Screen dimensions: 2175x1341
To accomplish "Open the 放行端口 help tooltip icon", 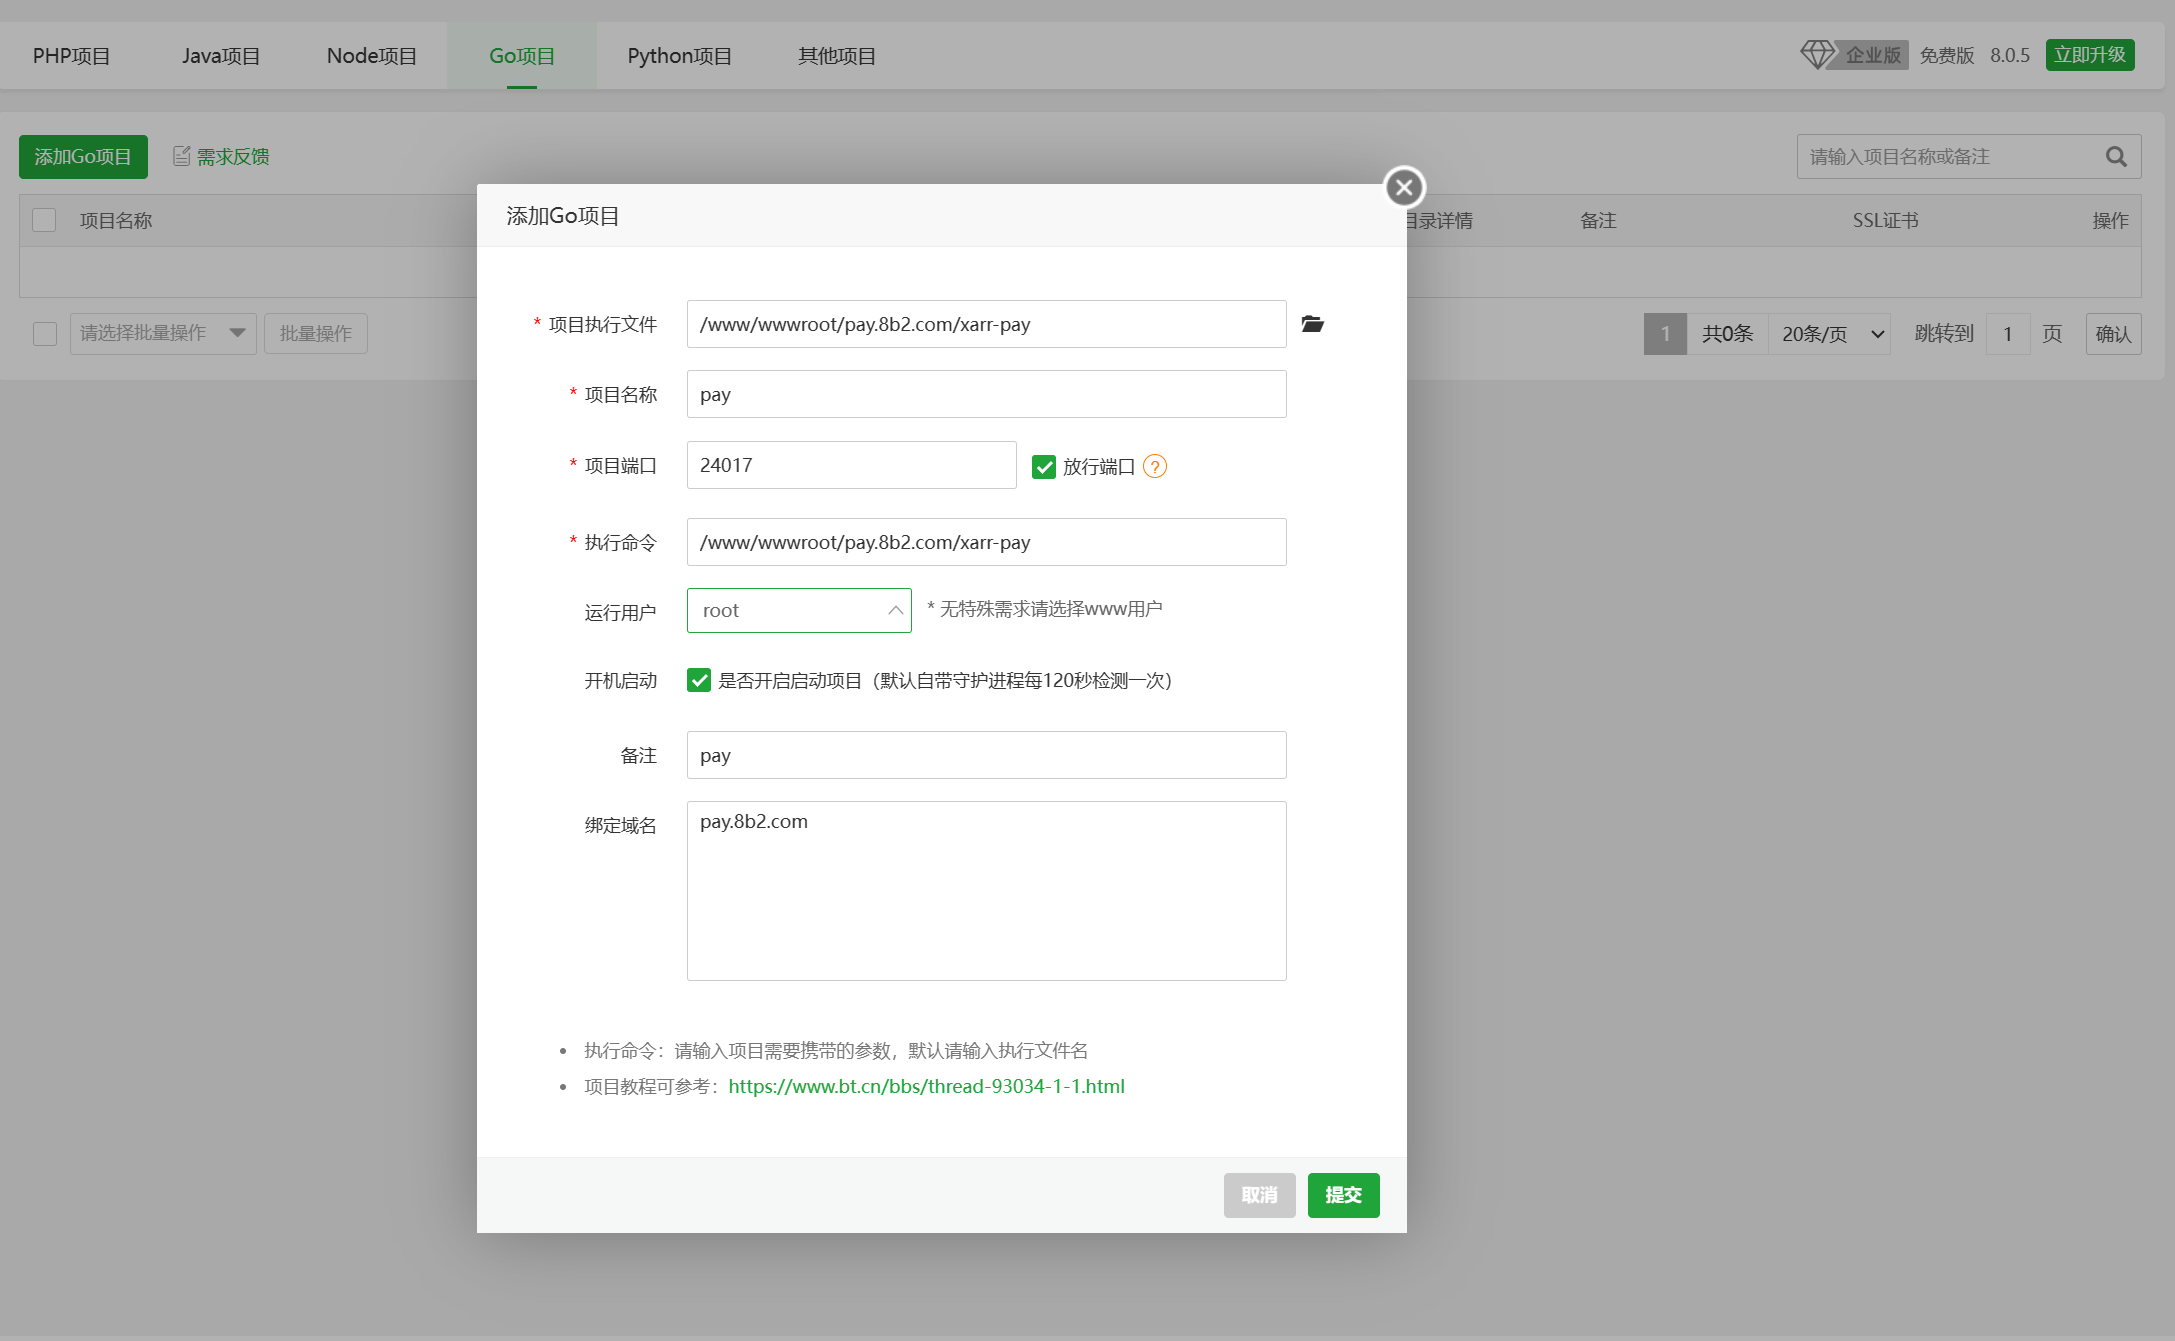I will [x=1155, y=466].
